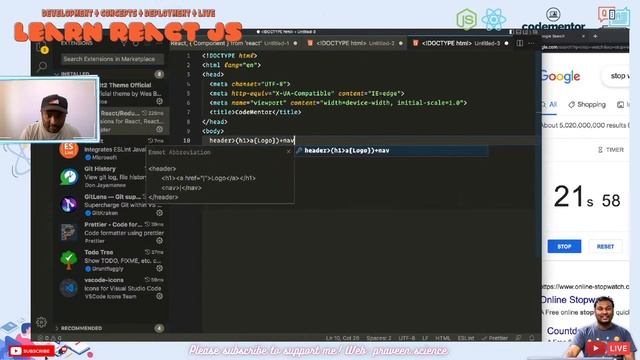This screenshot has height=360, width=640.
Task: Click the timer hourglass icon in Google
Action: coord(600,150)
